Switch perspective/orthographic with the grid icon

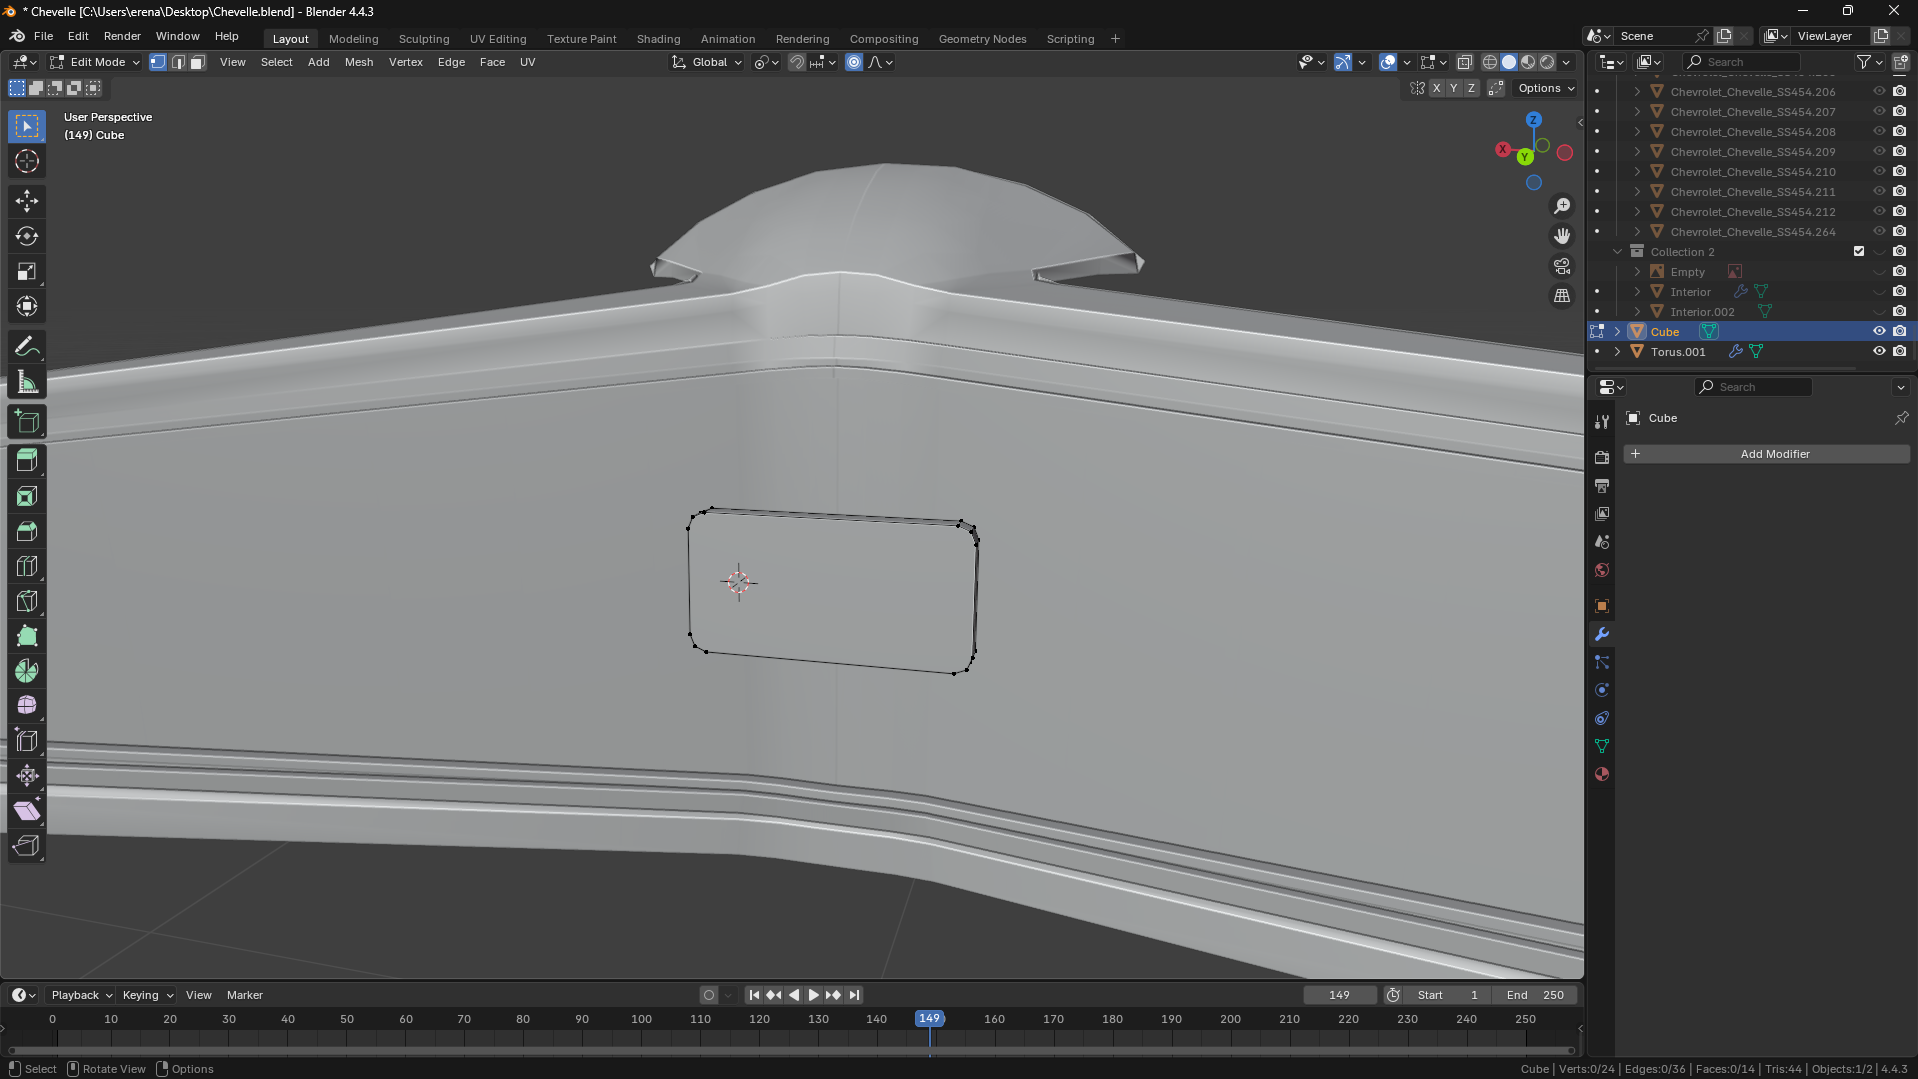(x=1562, y=296)
